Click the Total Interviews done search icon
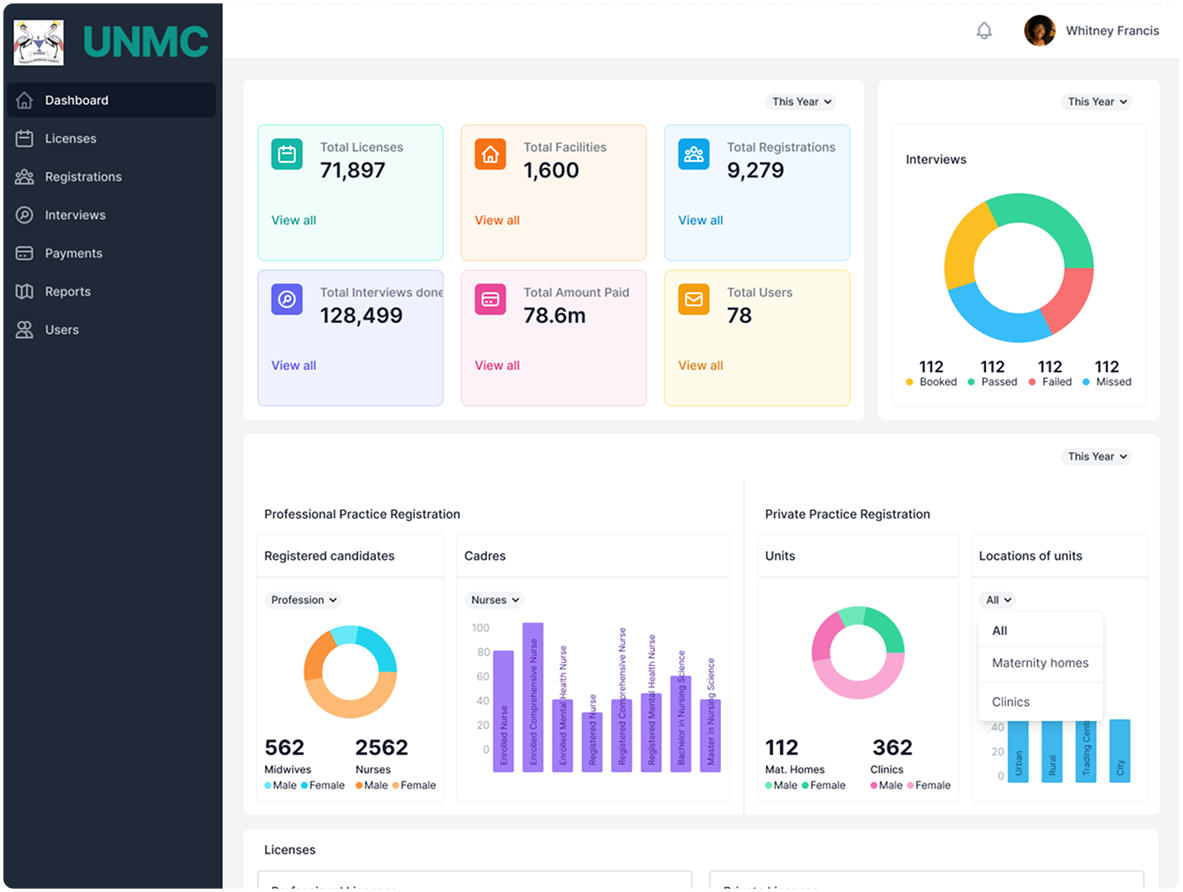Screen dimensions: 1183x892 point(287,299)
